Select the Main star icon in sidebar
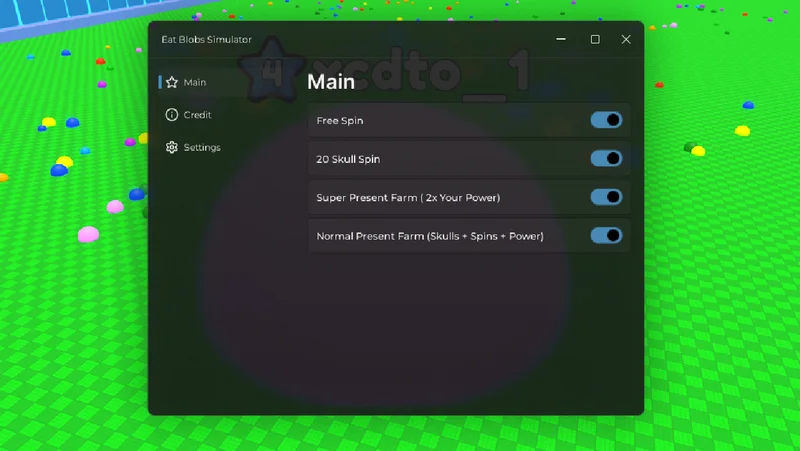The height and width of the screenshot is (451, 800). [172, 82]
